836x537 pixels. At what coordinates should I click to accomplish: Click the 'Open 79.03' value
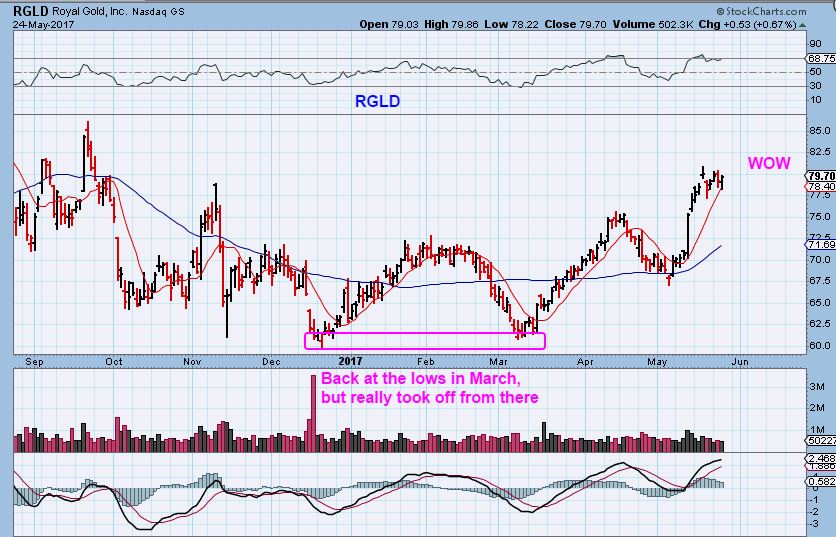click(x=389, y=25)
